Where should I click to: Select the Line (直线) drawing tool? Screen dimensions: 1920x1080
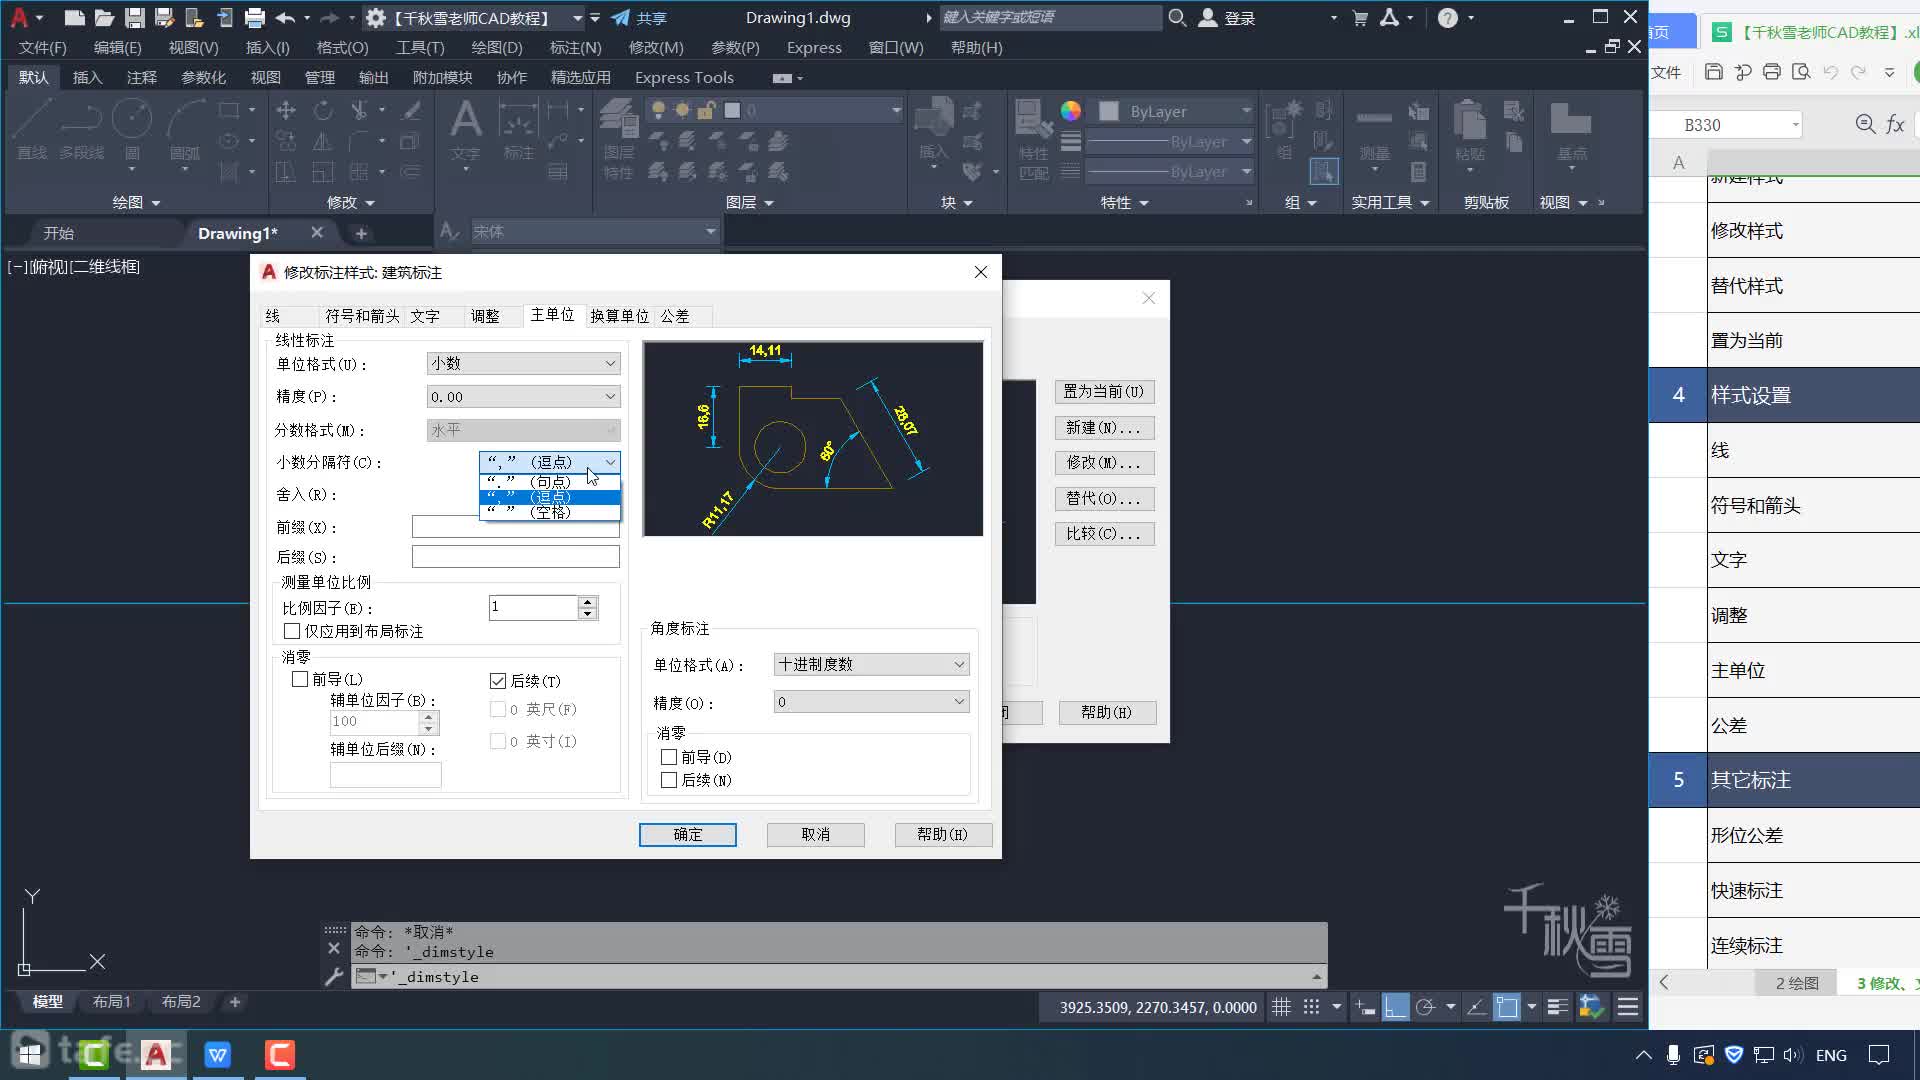[x=32, y=130]
